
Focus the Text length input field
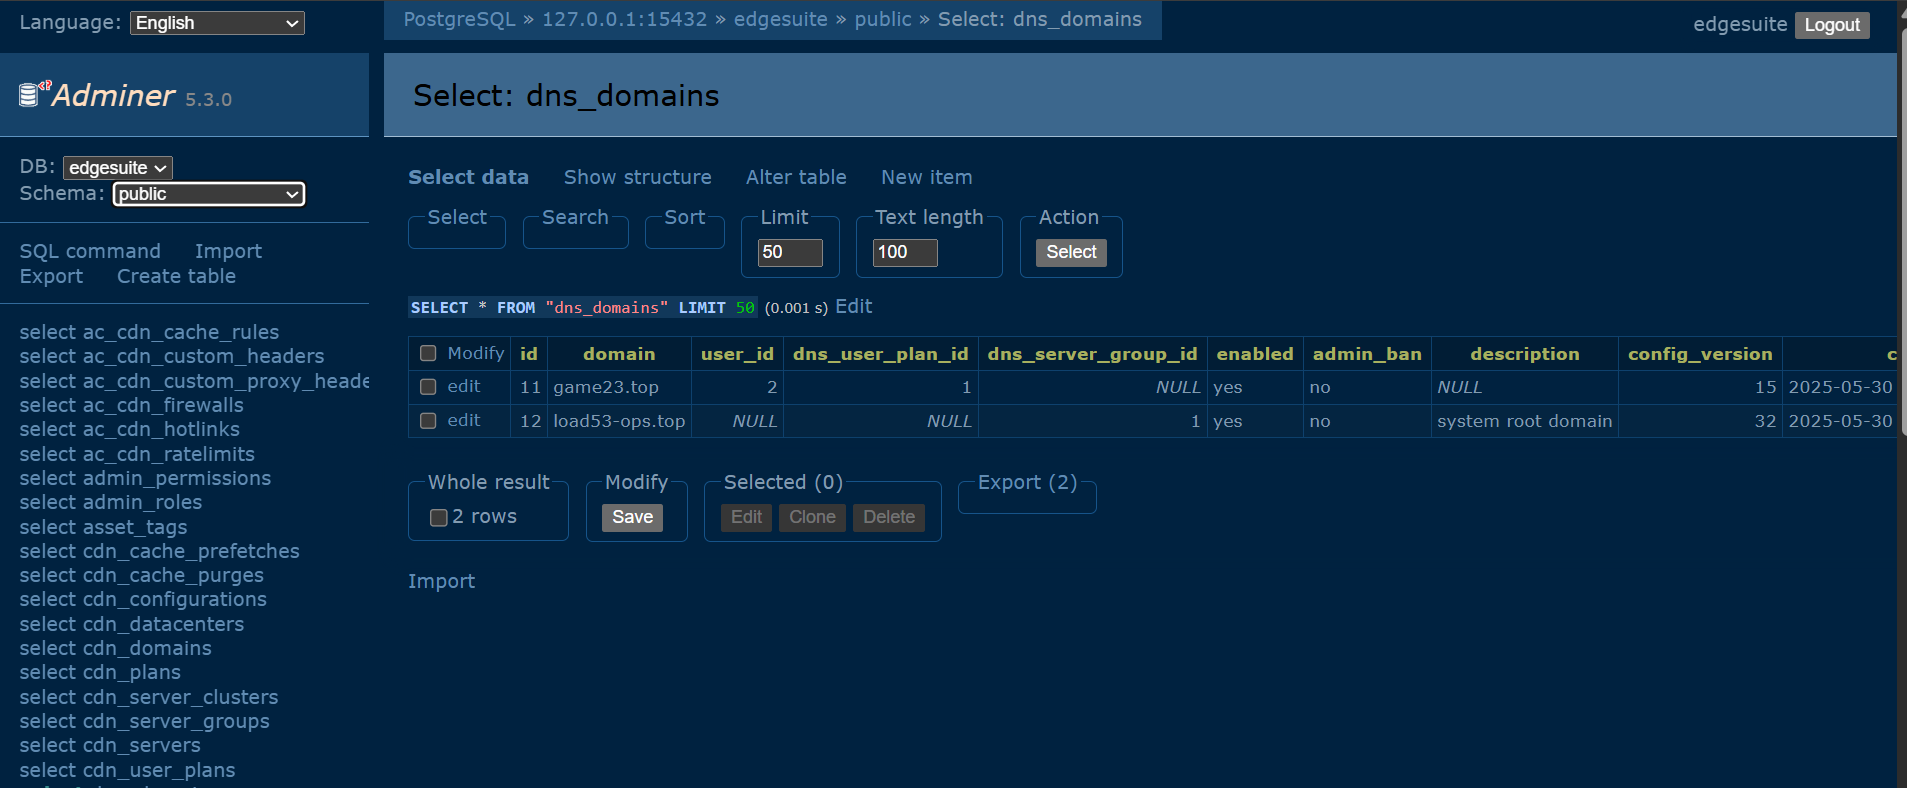pyautogui.click(x=905, y=252)
